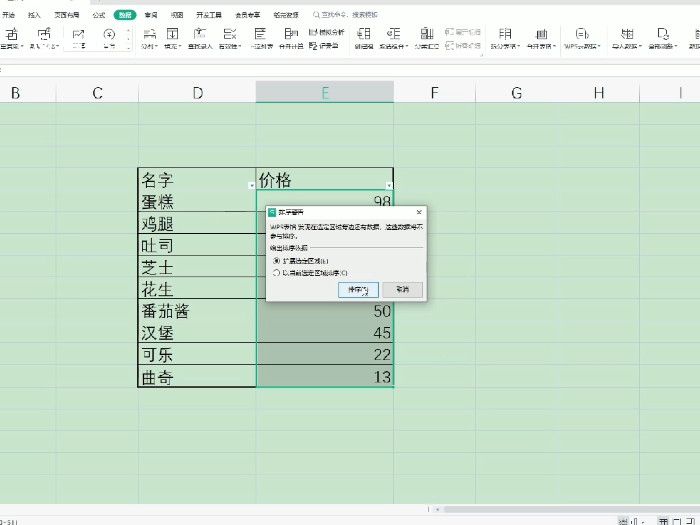Click the Dropdown List (下拉列表) icon
Viewport: 700px width, 525px height.
point(260,34)
